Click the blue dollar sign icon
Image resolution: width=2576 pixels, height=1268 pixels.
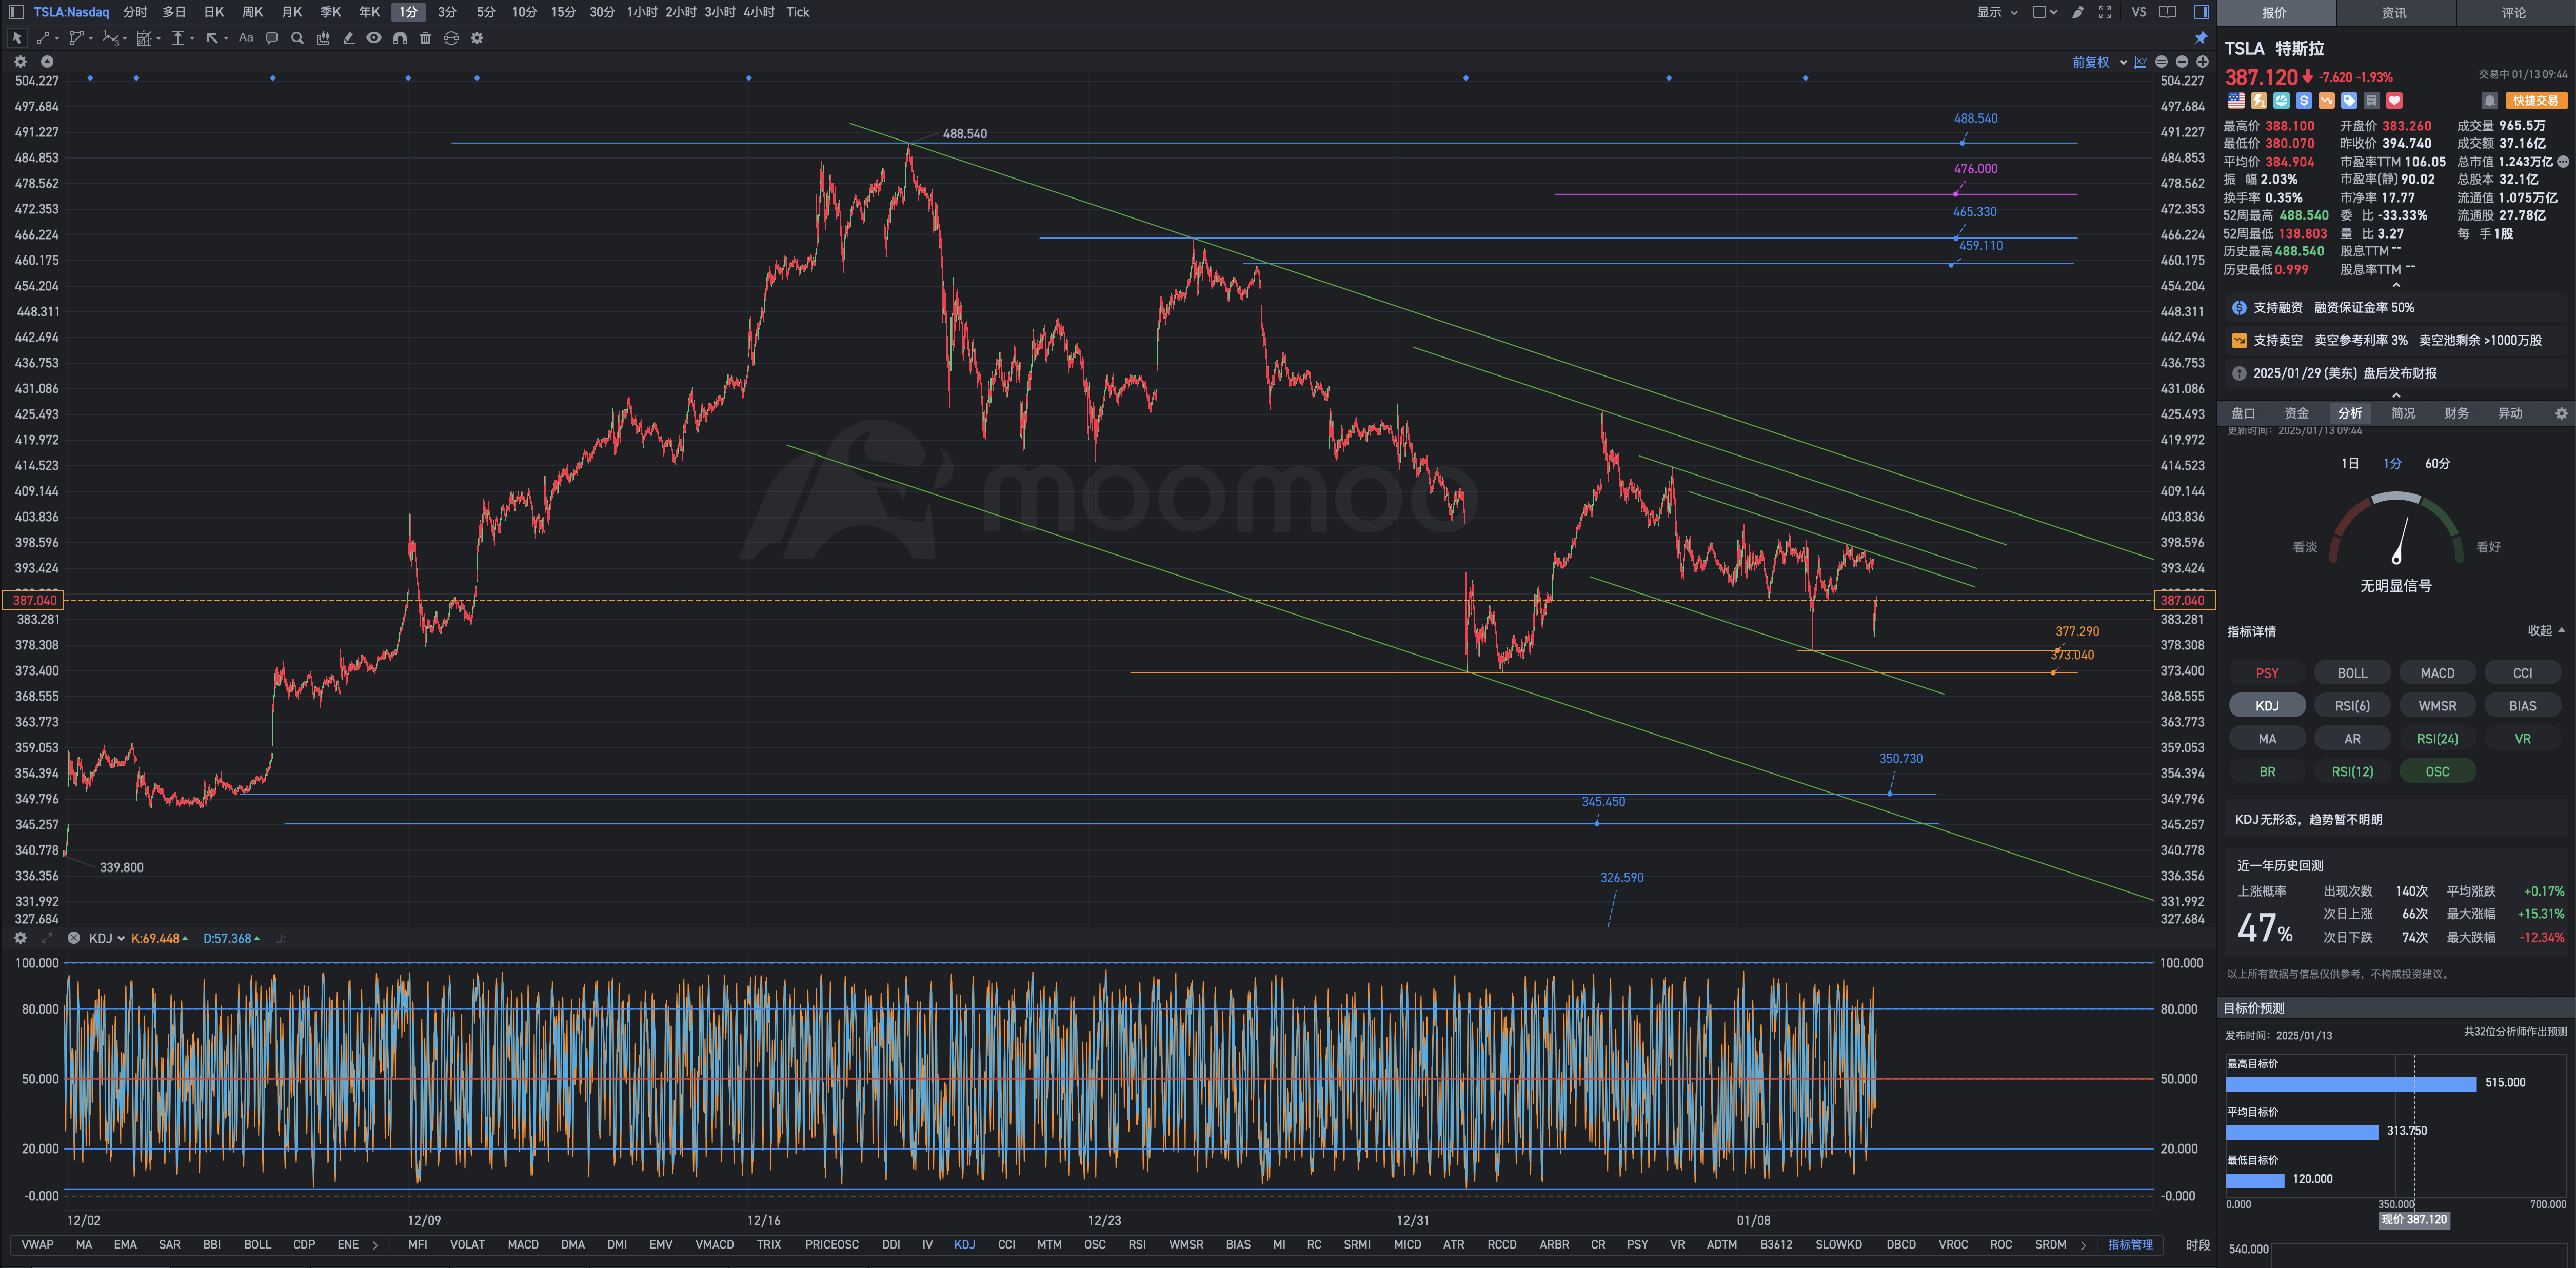pos(2304,101)
